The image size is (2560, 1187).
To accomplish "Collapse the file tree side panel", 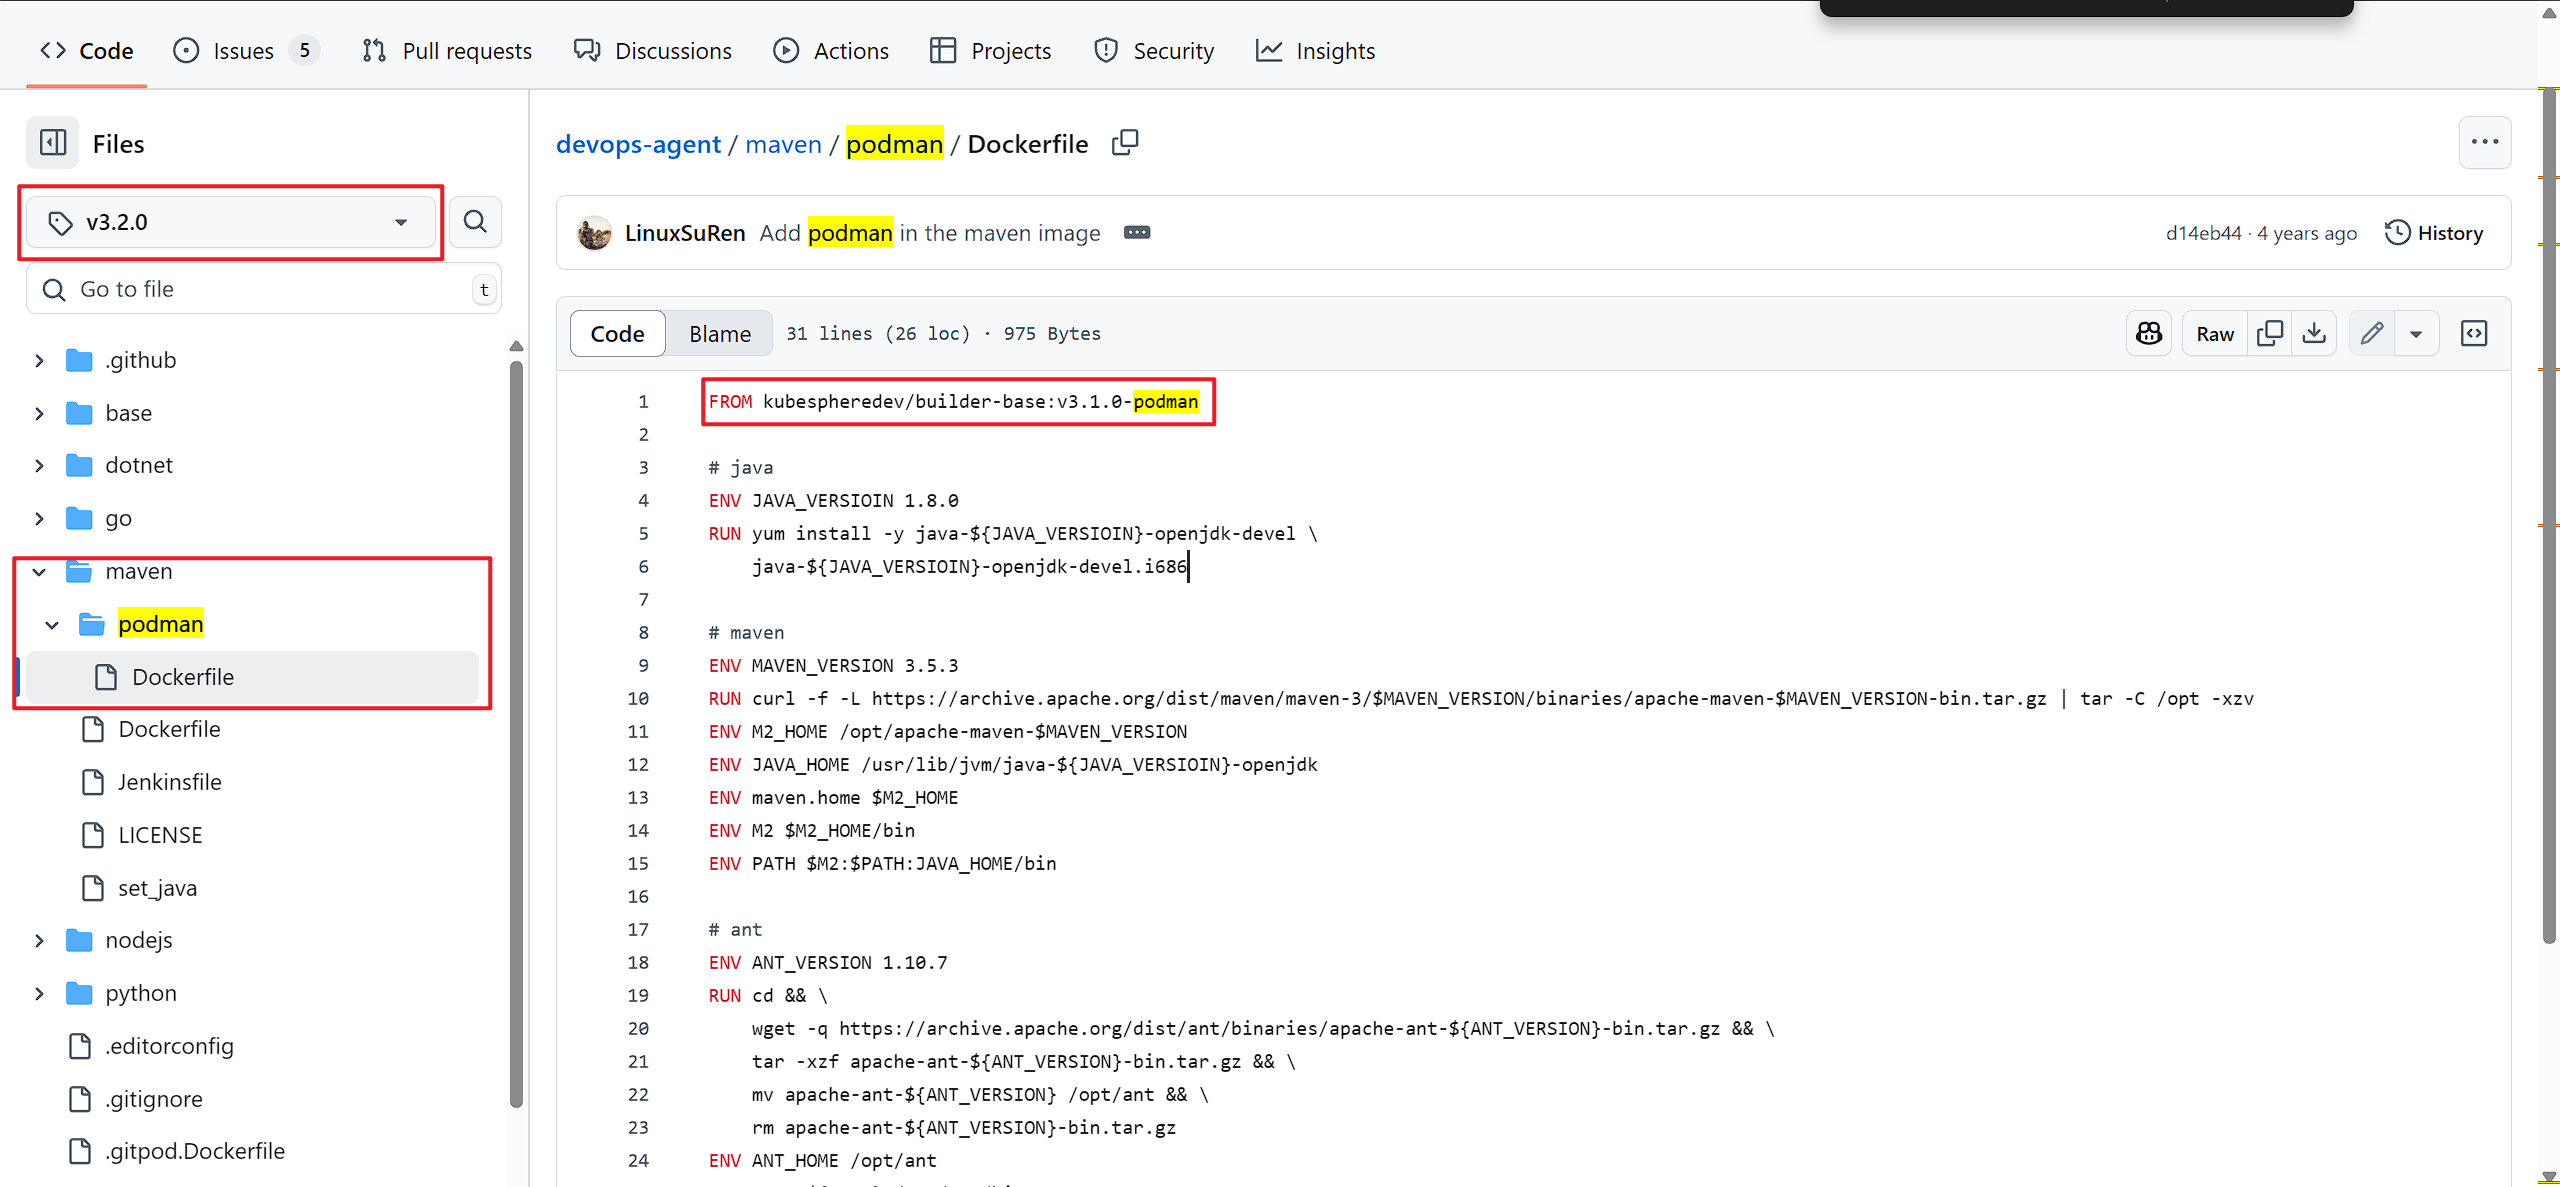I will coord(53,143).
